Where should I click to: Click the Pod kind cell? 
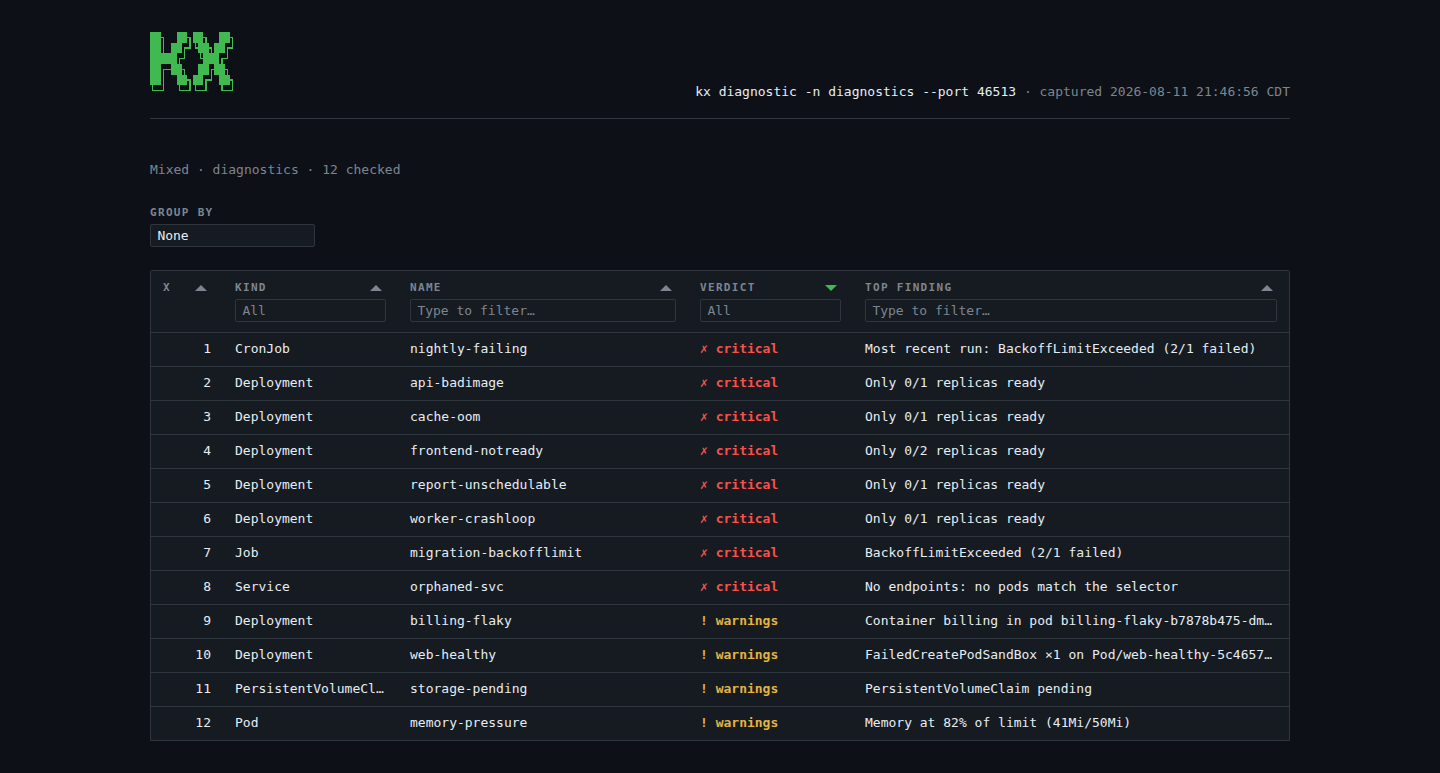[x=247, y=723]
